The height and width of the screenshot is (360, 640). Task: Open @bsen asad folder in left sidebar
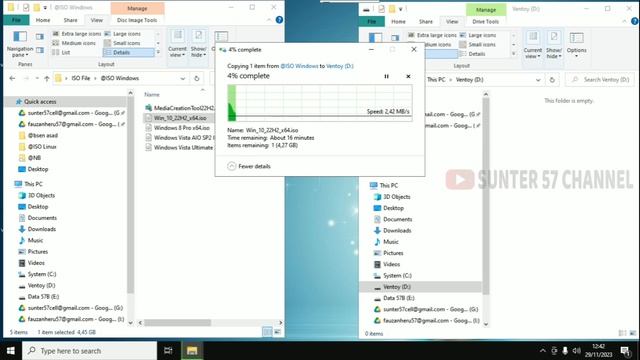click(42, 136)
